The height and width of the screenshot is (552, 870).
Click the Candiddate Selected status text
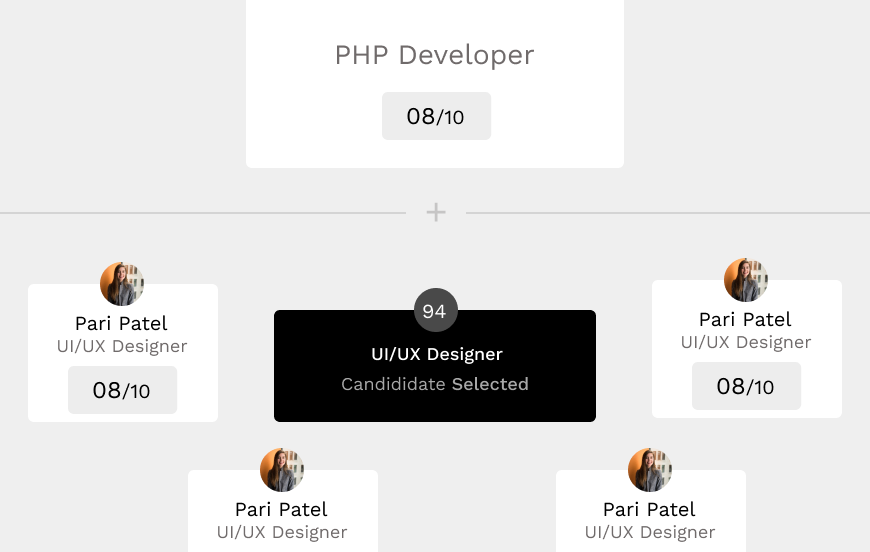tap(435, 384)
